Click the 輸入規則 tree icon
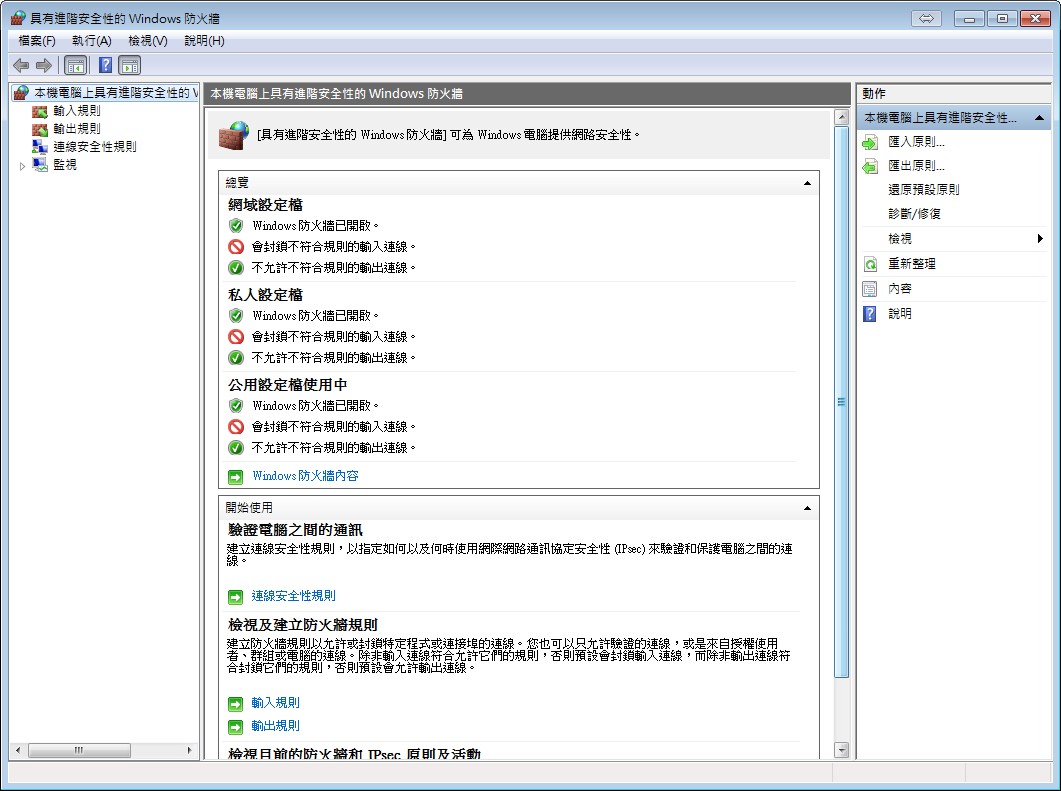The width and height of the screenshot is (1061, 791). point(40,111)
